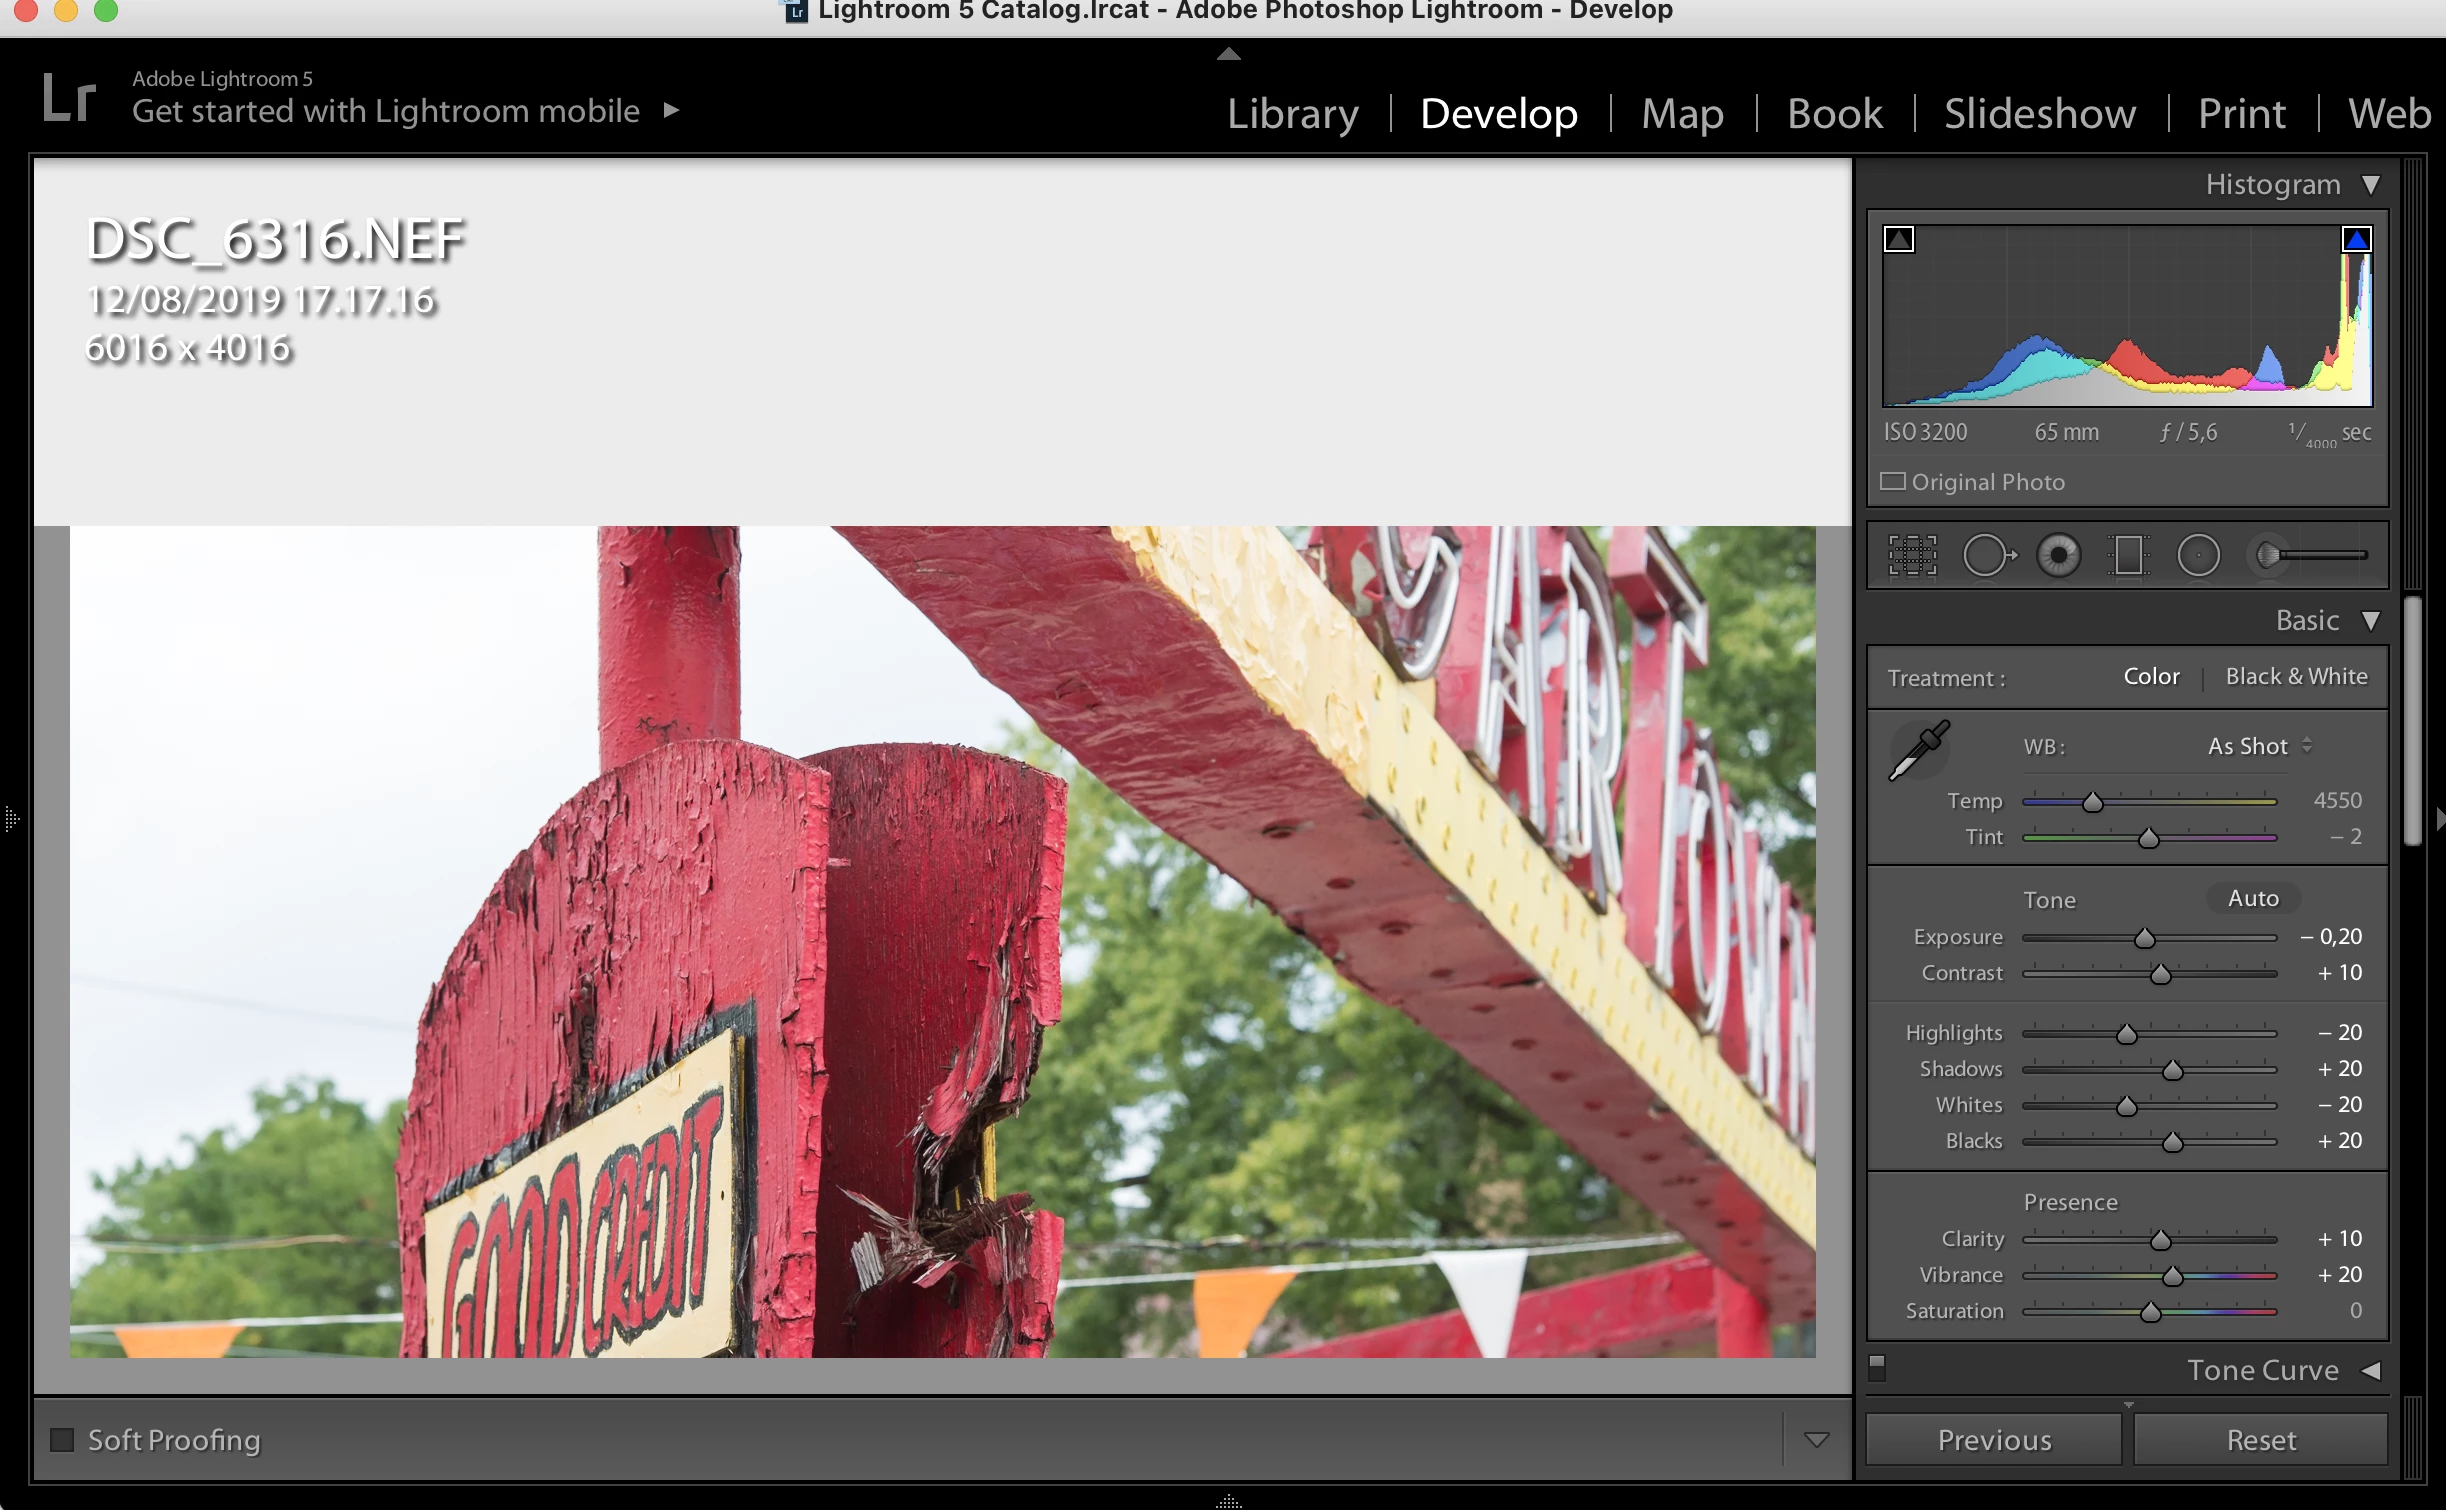Open the toolbar content dropdown triangle
2446x1510 pixels.
point(1816,1439)
